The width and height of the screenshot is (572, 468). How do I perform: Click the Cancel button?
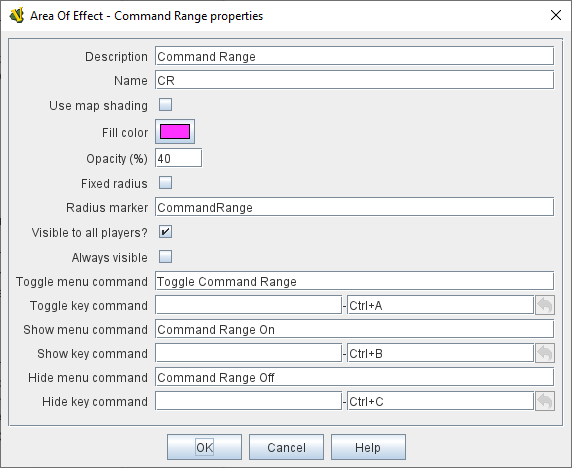point(286,447)
